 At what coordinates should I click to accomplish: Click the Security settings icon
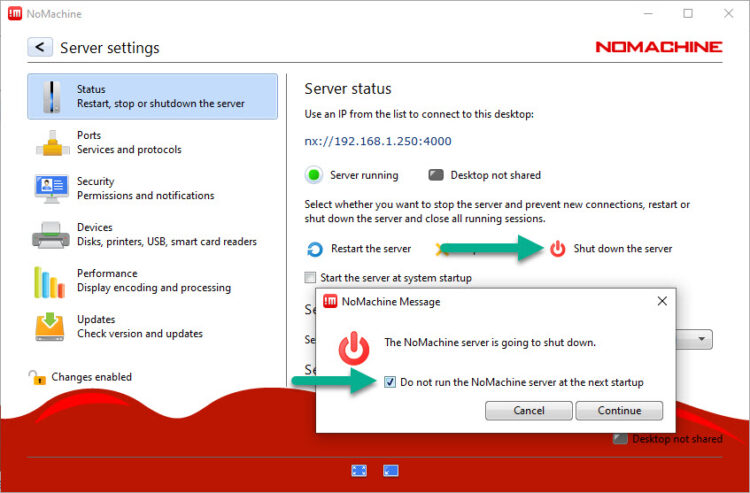pos(49,188)
